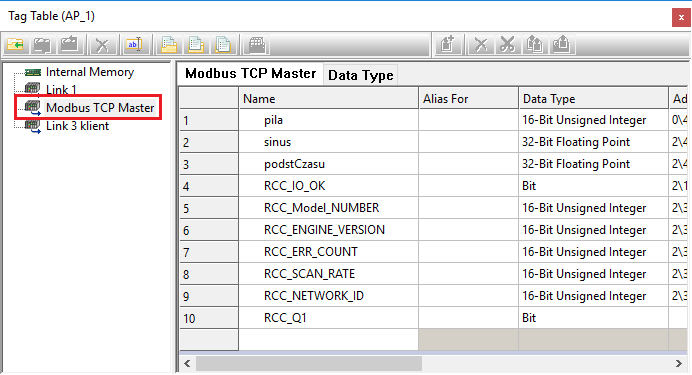The width and height of the screenshot is (692, 375).
Task: Click the horizontal scrollbar right arrow
Action: (x=678, y=364)
